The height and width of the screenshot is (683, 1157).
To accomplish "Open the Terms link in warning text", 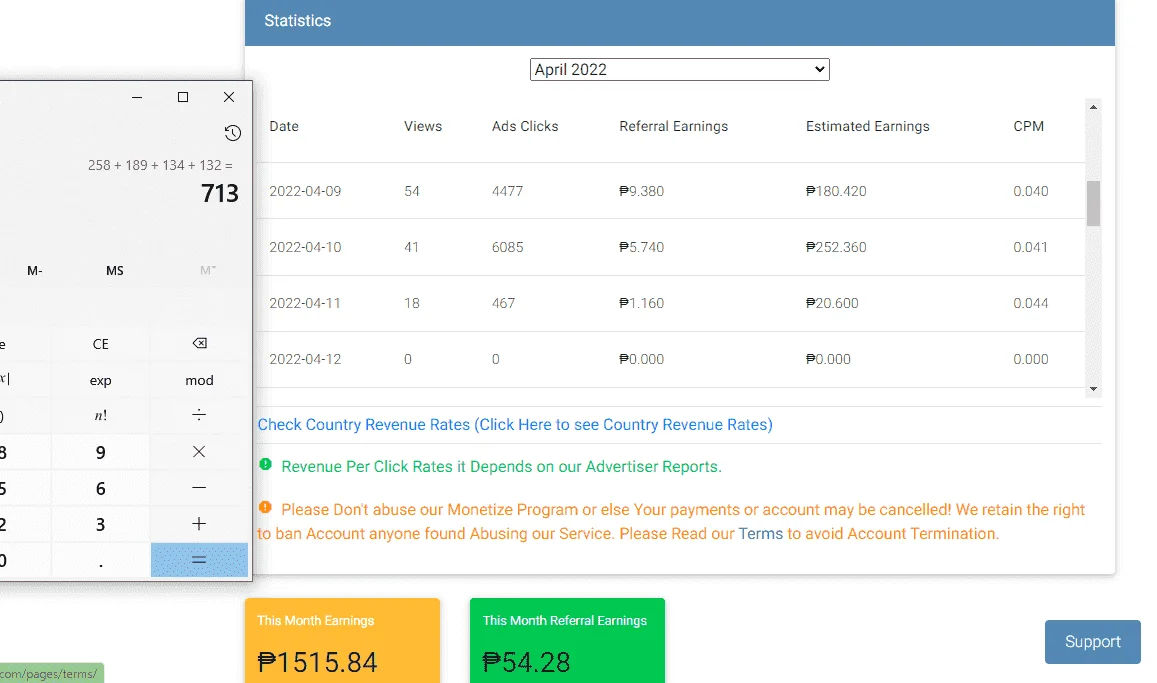I will click(761, 533).
